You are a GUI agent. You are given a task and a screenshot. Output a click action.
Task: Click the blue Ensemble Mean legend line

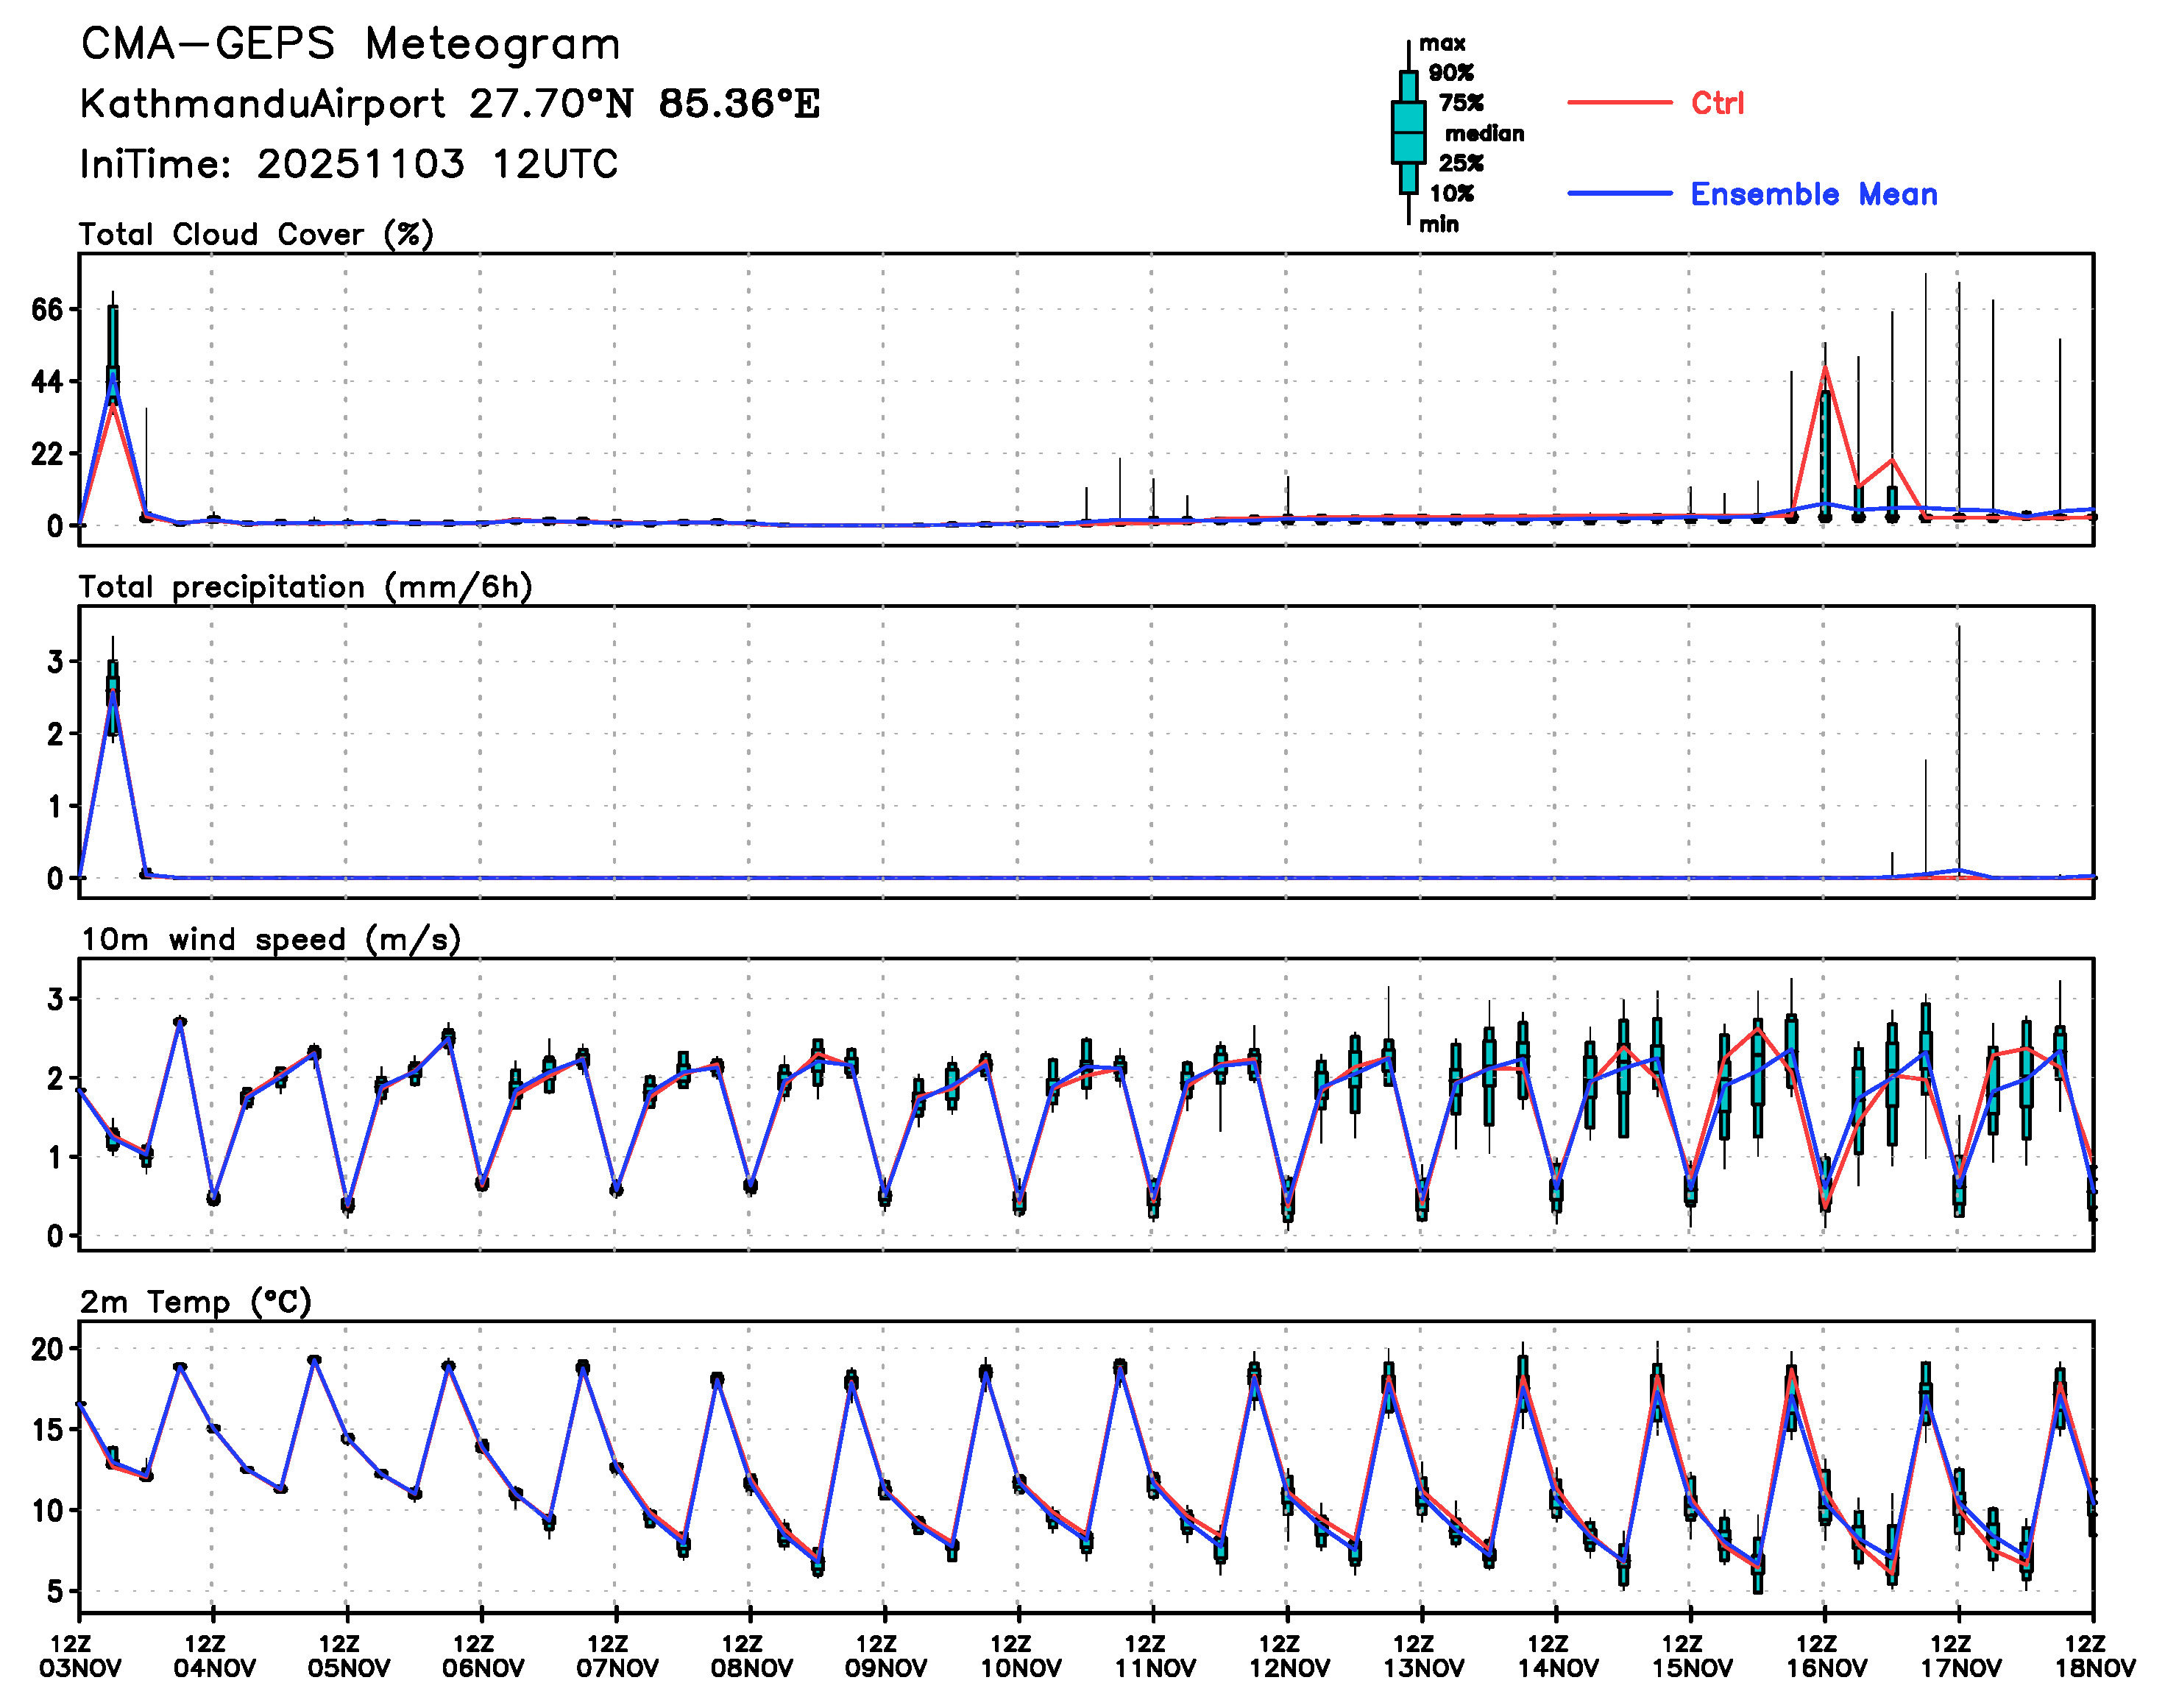pyautogui.click(x=1619, y=193)
